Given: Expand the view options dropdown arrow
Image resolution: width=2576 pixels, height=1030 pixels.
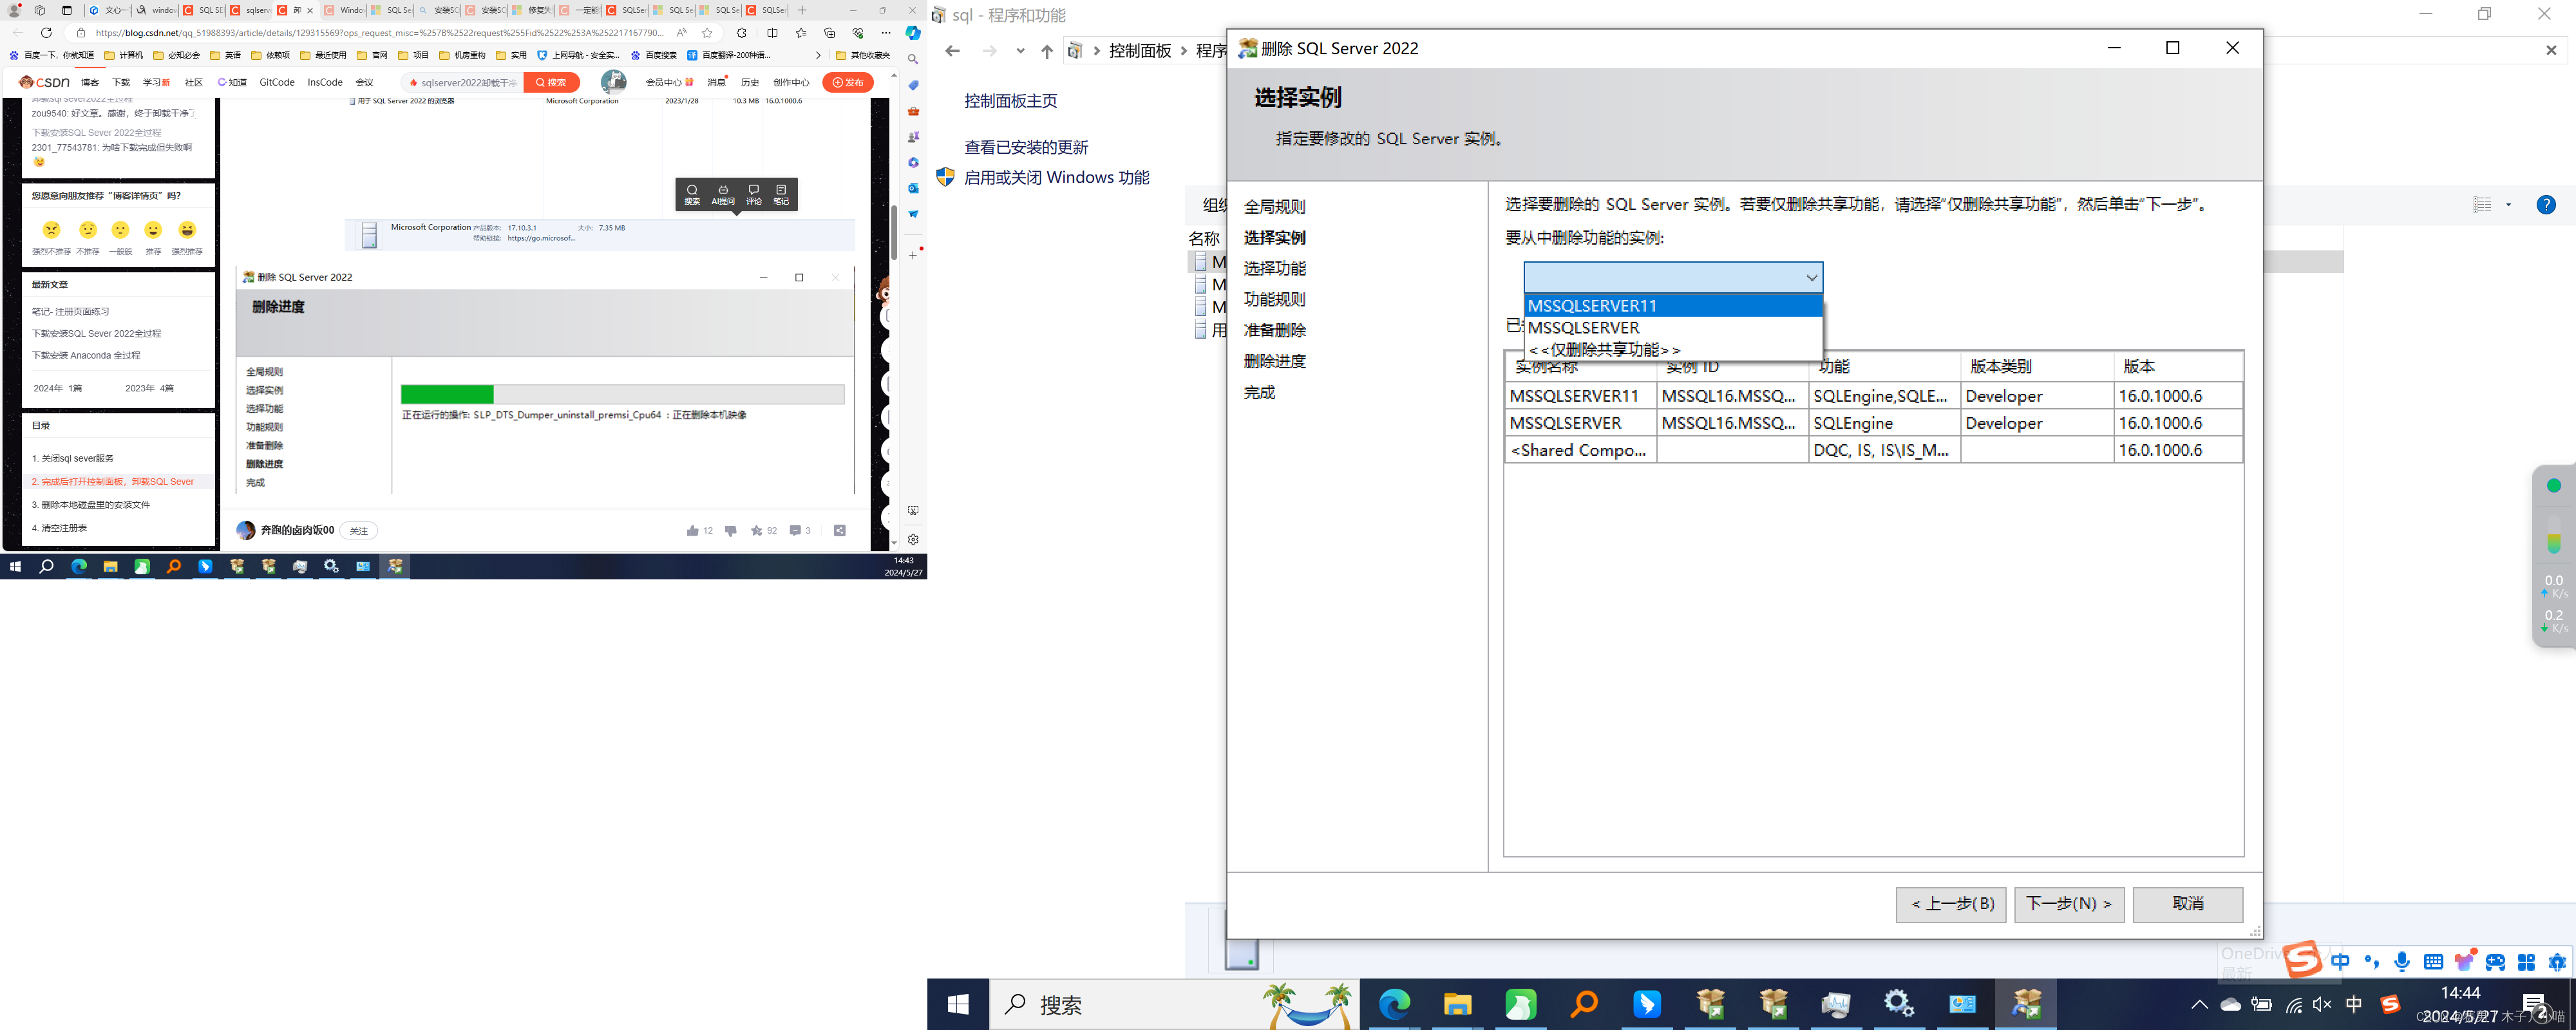Looking at the screenshot, I should [2508, 205].
